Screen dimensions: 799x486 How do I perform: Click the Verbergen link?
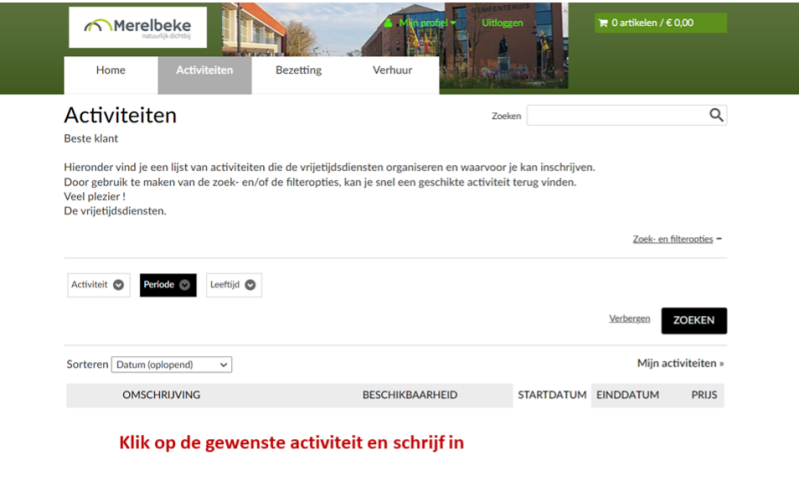(x=629, y=319)
